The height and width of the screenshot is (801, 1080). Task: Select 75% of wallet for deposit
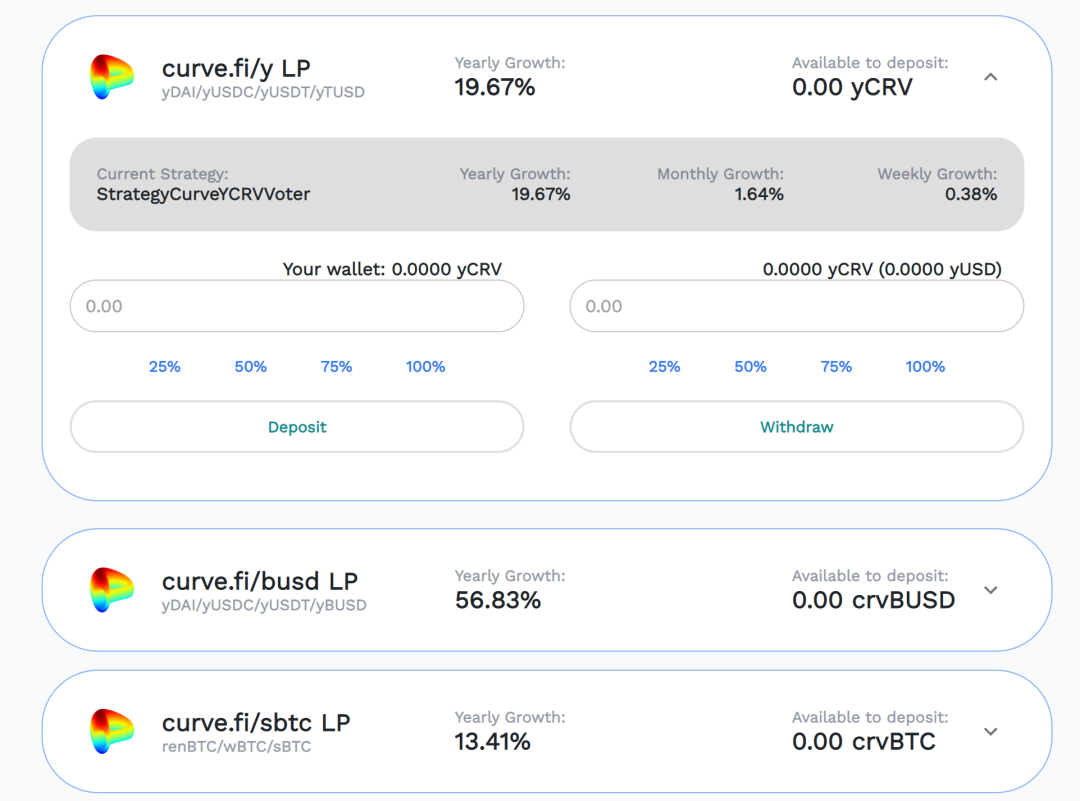point(336,366)
